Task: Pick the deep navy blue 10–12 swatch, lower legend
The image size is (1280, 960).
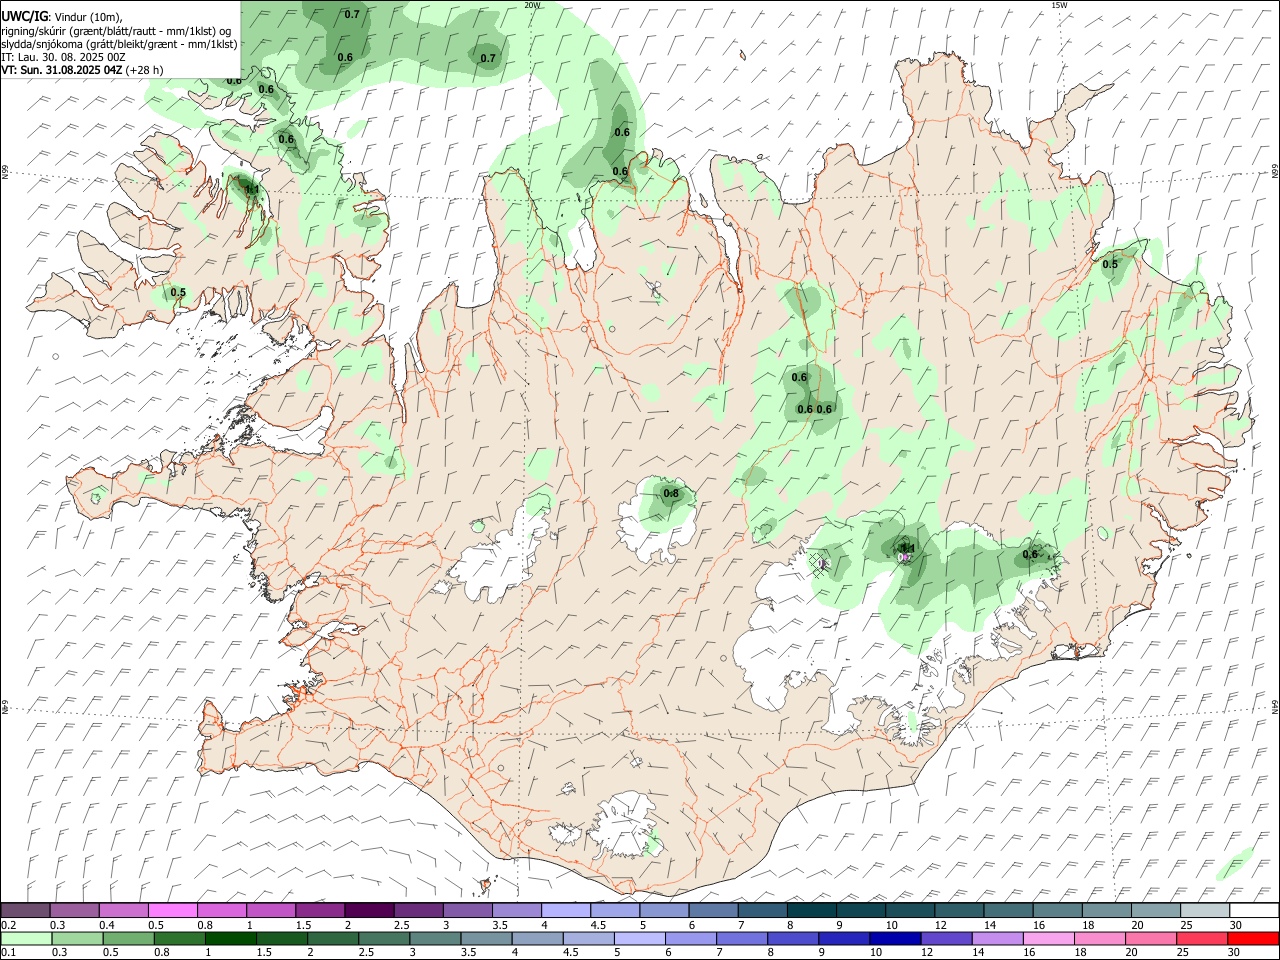Action: (896, 939)
